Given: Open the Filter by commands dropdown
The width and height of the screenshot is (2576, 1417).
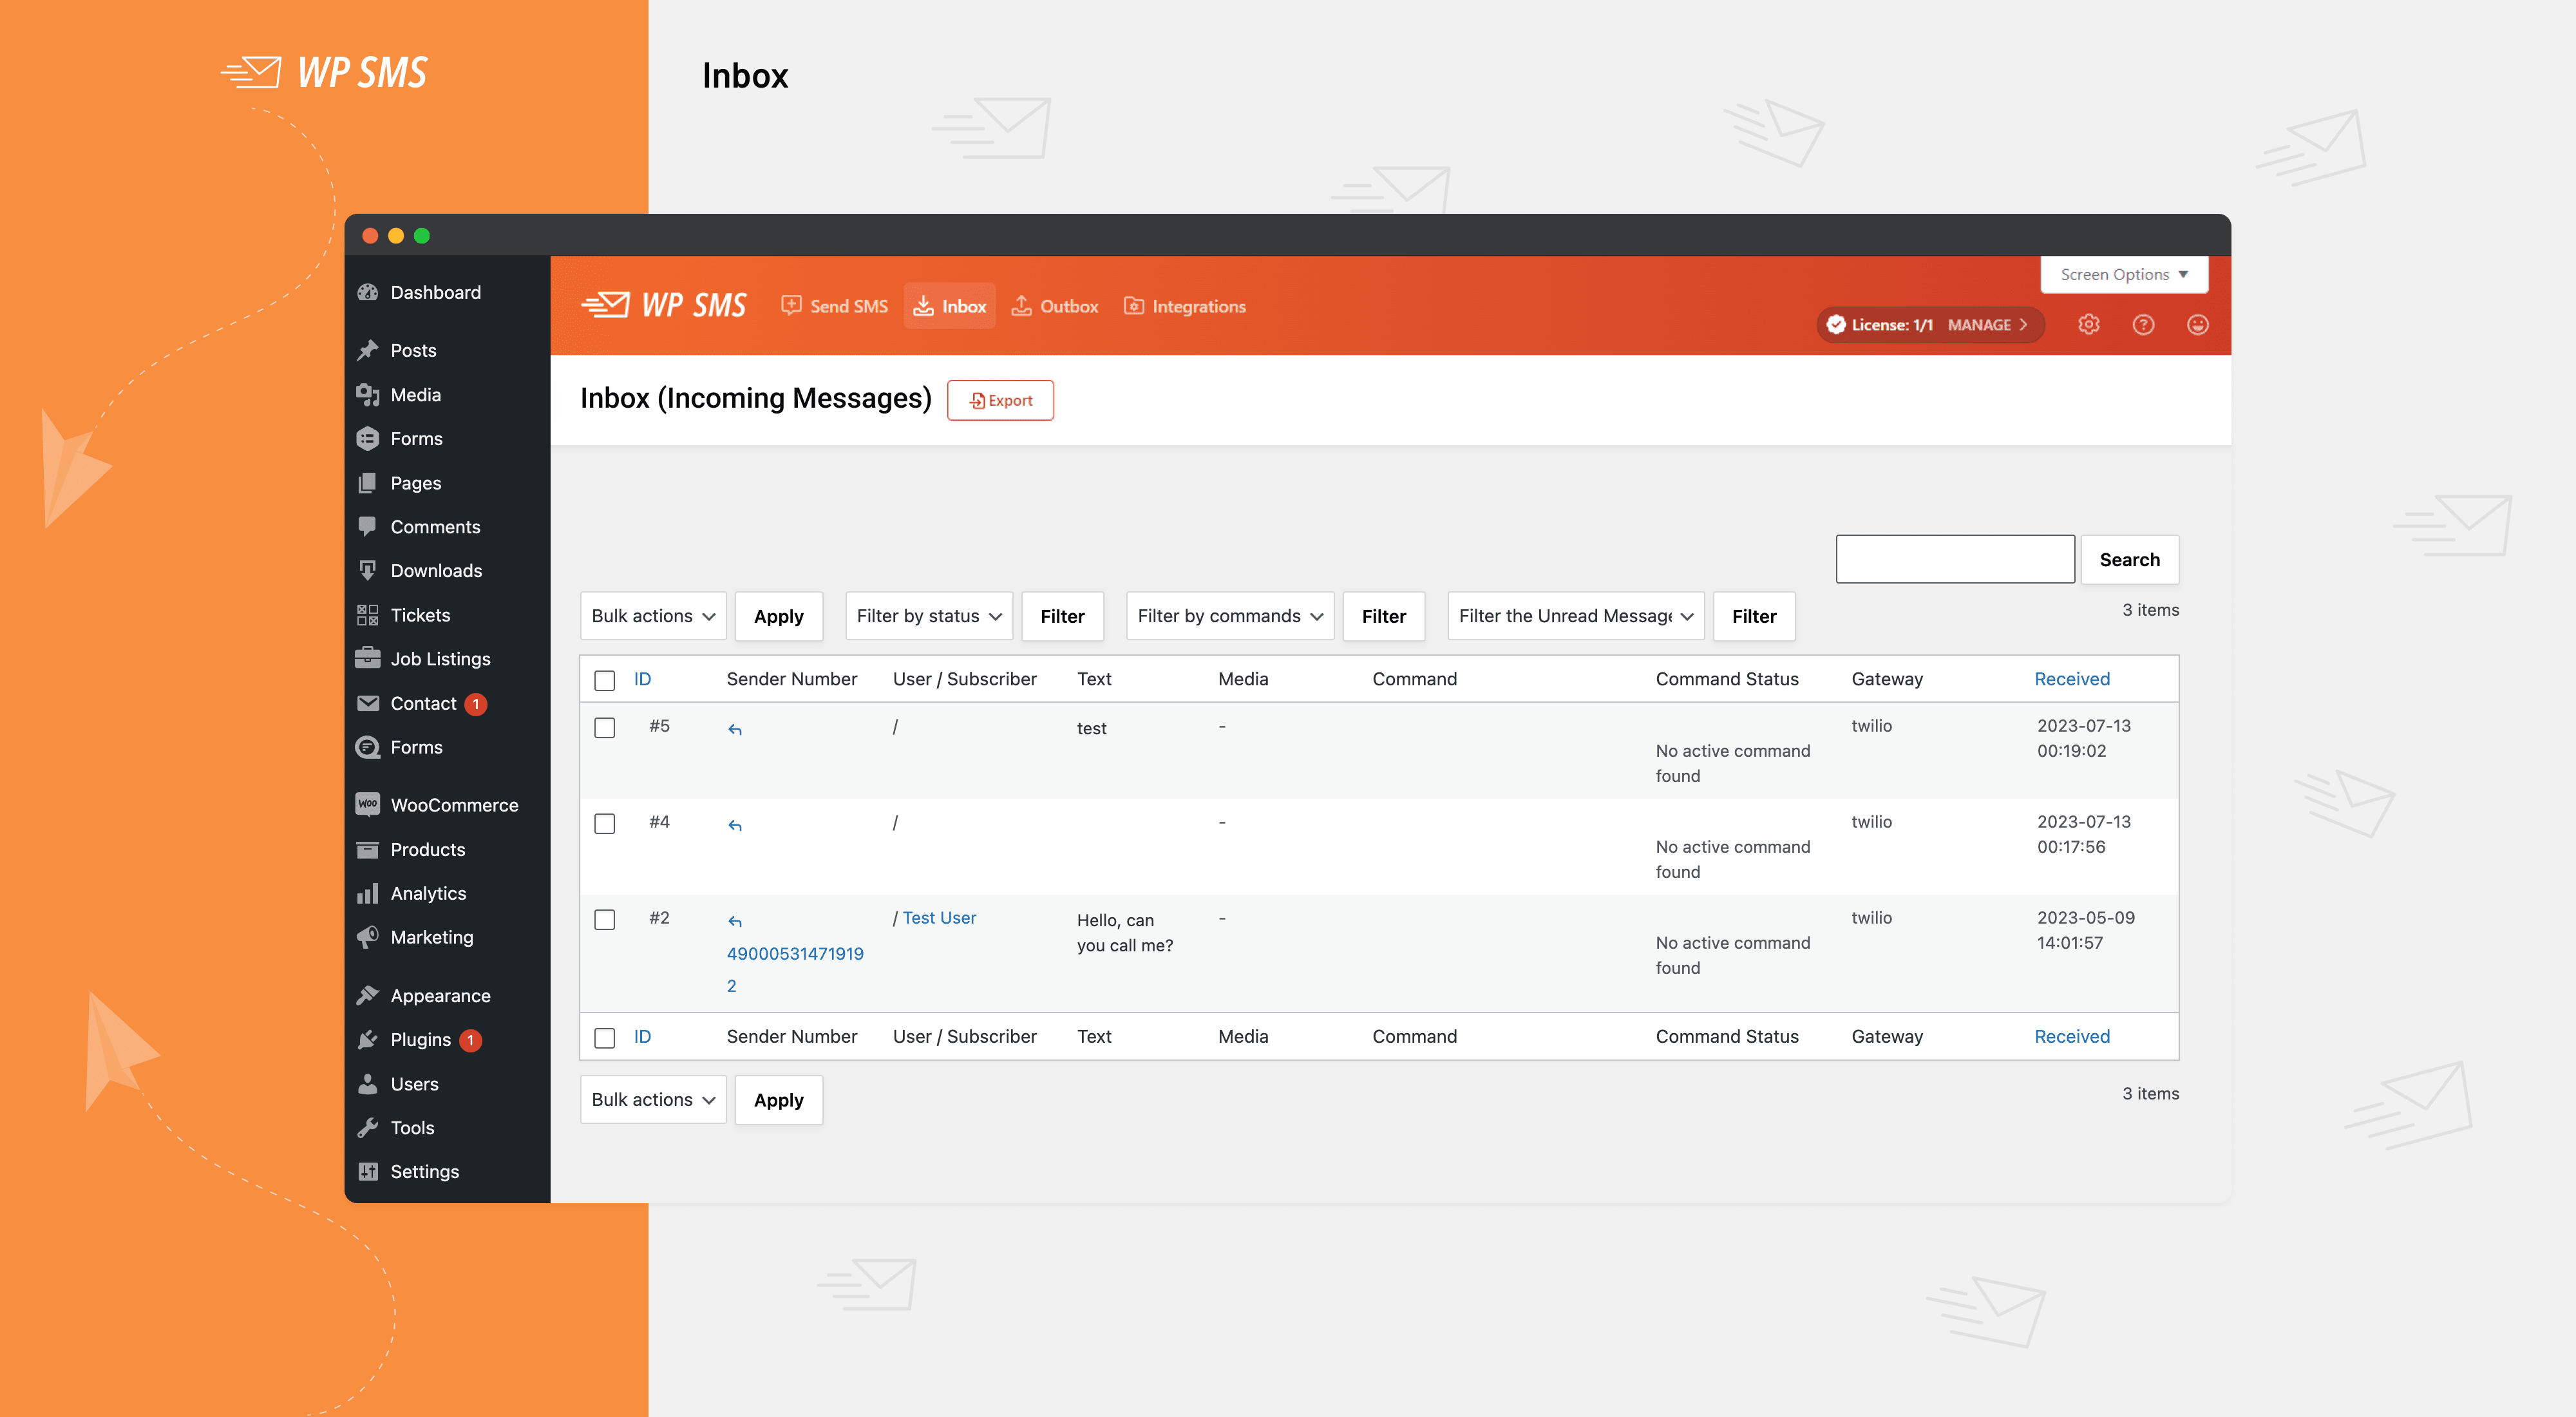Looking at the screenshot, I should coord(1229,616).
